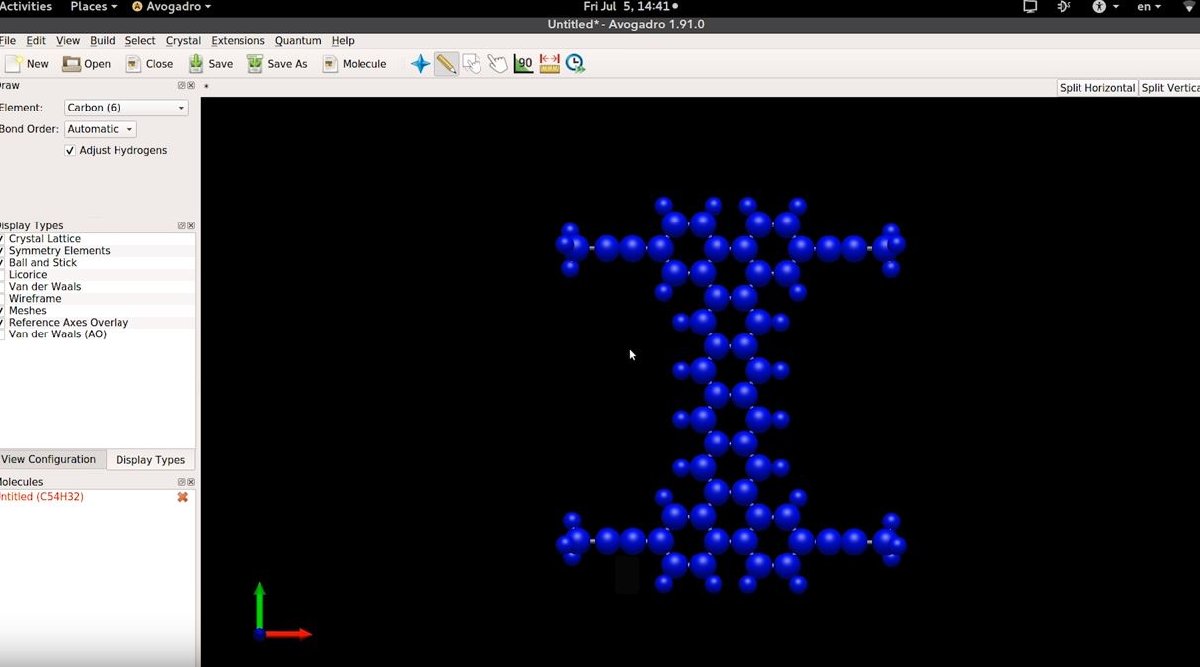Click the Molecule toolbar button
This screenshot has width=1200, height=667.
pyautogui.click(x=354, y=64)
